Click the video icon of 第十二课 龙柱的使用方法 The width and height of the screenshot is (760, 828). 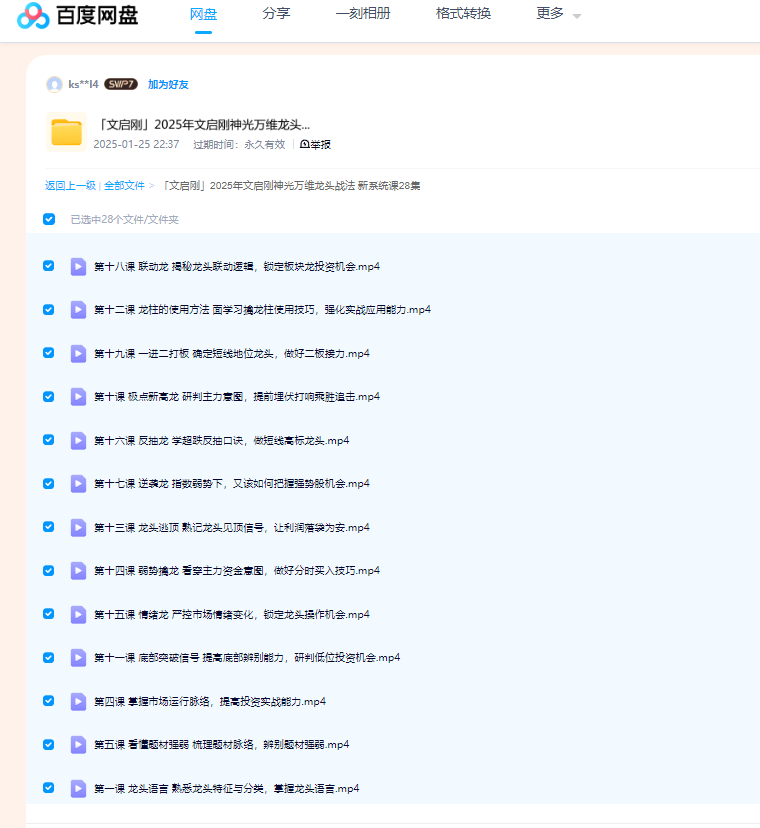point(78,310)
